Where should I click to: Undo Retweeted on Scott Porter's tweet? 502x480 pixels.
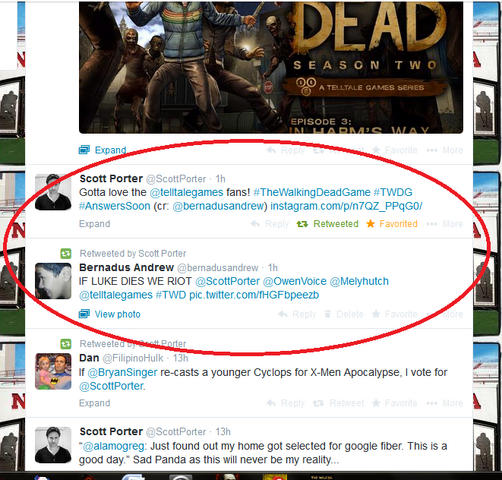tap(328, 224)
